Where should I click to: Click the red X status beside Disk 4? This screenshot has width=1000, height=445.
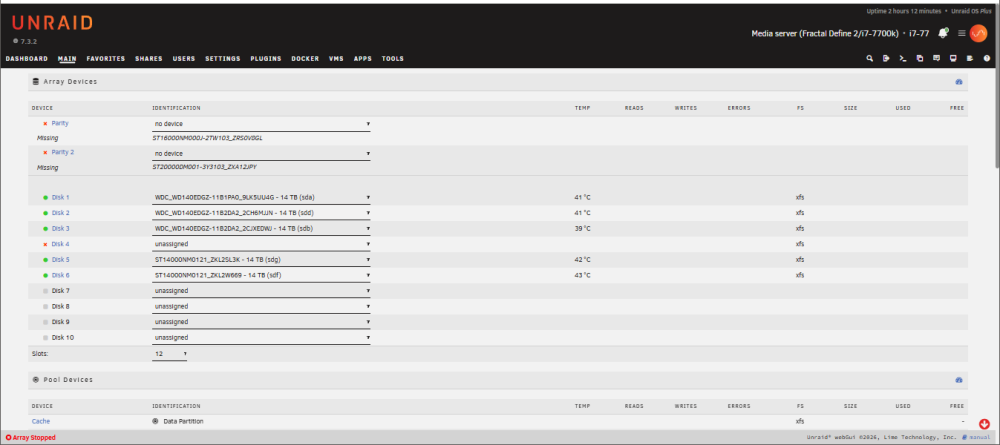tap(45, 244)
